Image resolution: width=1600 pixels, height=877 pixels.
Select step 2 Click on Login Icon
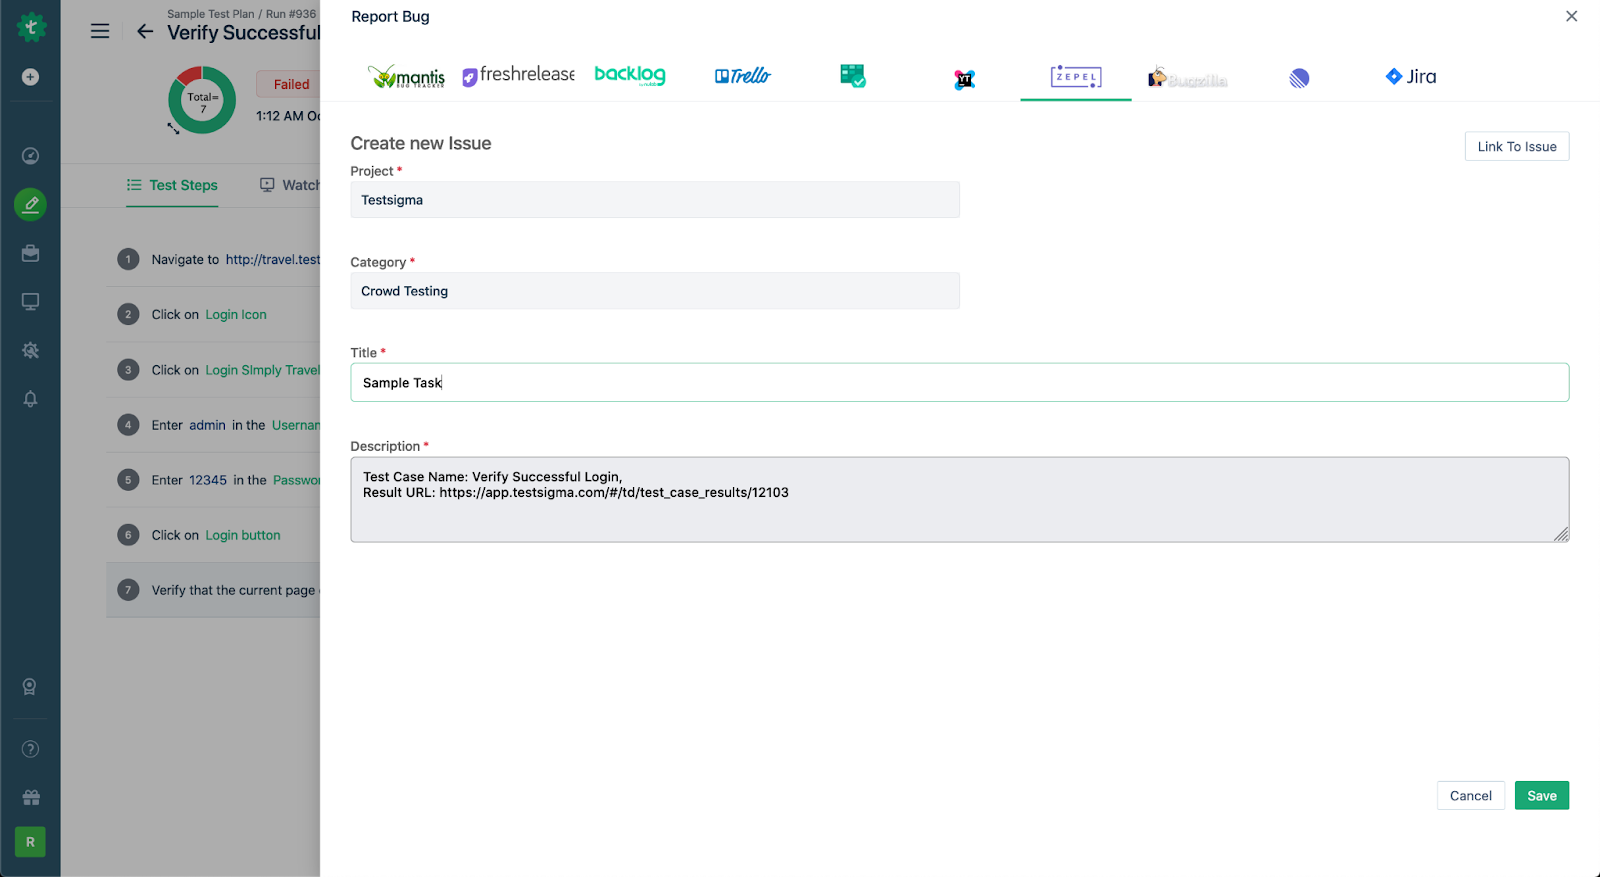[213, 314]
